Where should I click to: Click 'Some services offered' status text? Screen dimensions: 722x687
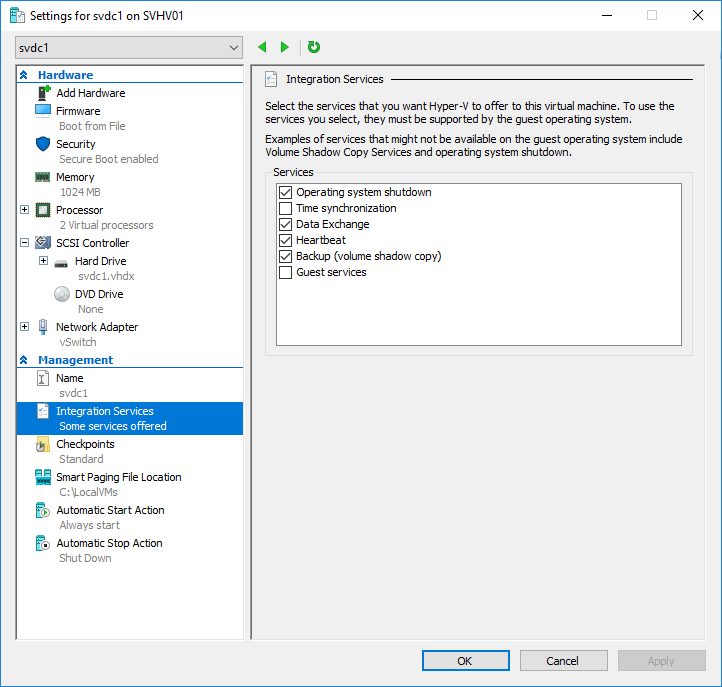pyautogui.click(x=113, y=426)
